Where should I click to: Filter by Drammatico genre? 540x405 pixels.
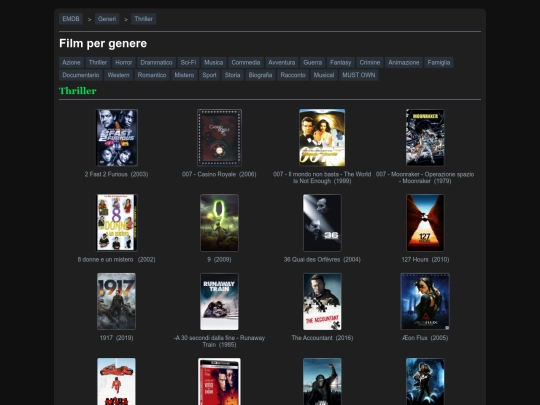[x=156, y=63]
